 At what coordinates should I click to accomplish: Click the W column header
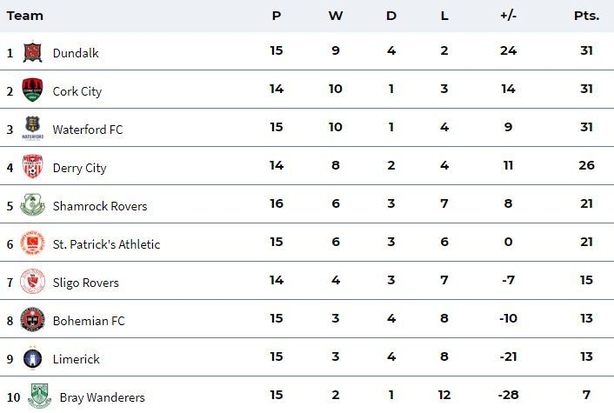pos(335,16)
